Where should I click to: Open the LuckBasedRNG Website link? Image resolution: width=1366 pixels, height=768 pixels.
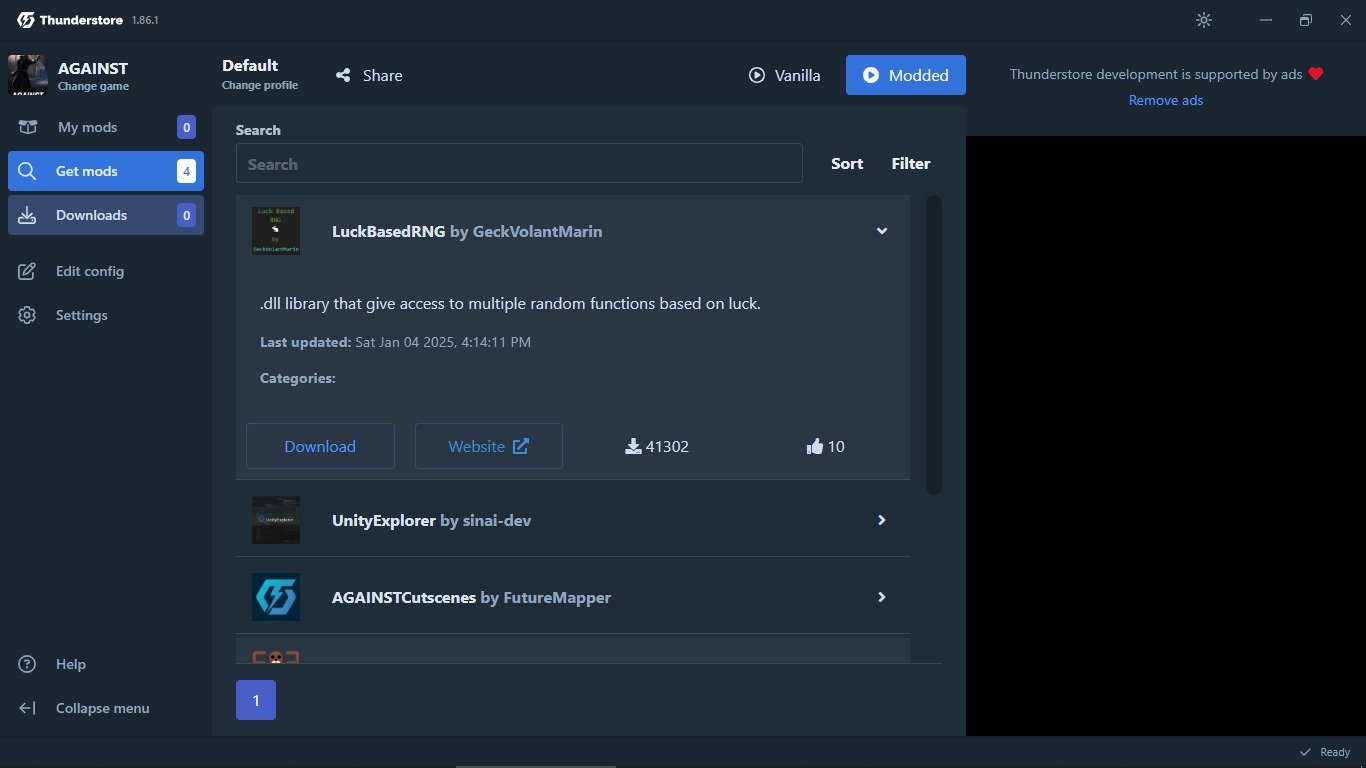(489, 446)
